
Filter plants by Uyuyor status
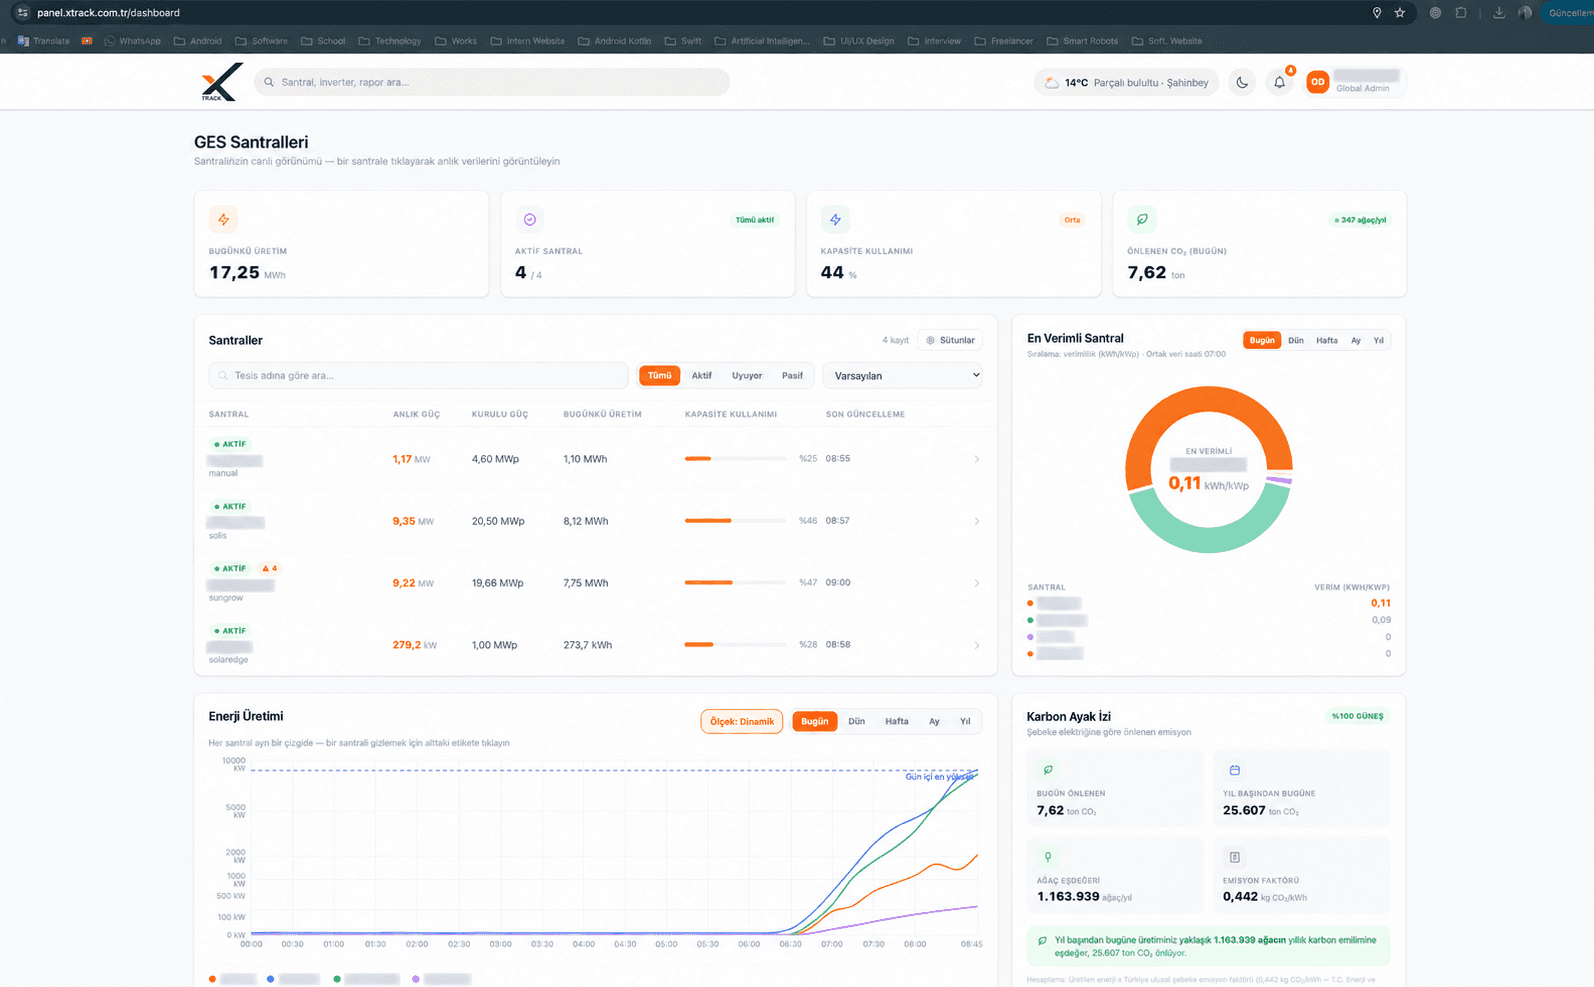coord(747,376)
